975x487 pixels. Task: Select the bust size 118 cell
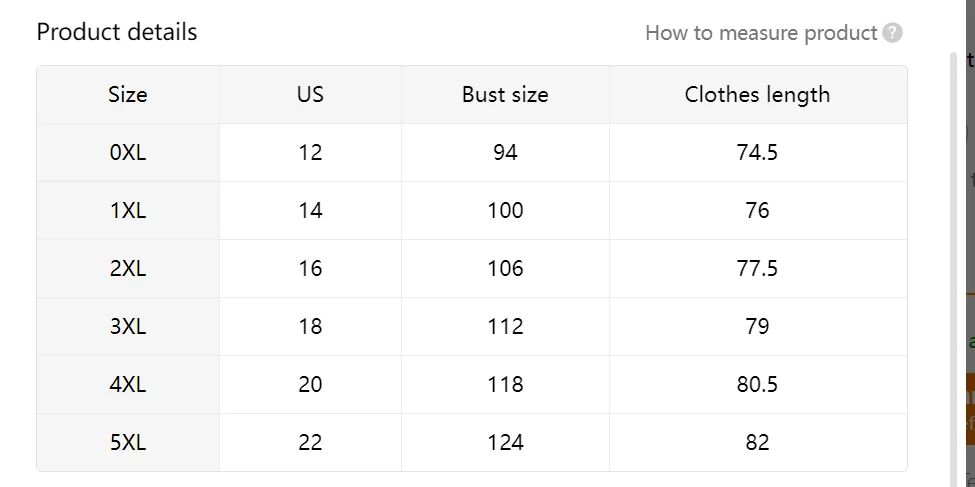click(x=505, y=385)
